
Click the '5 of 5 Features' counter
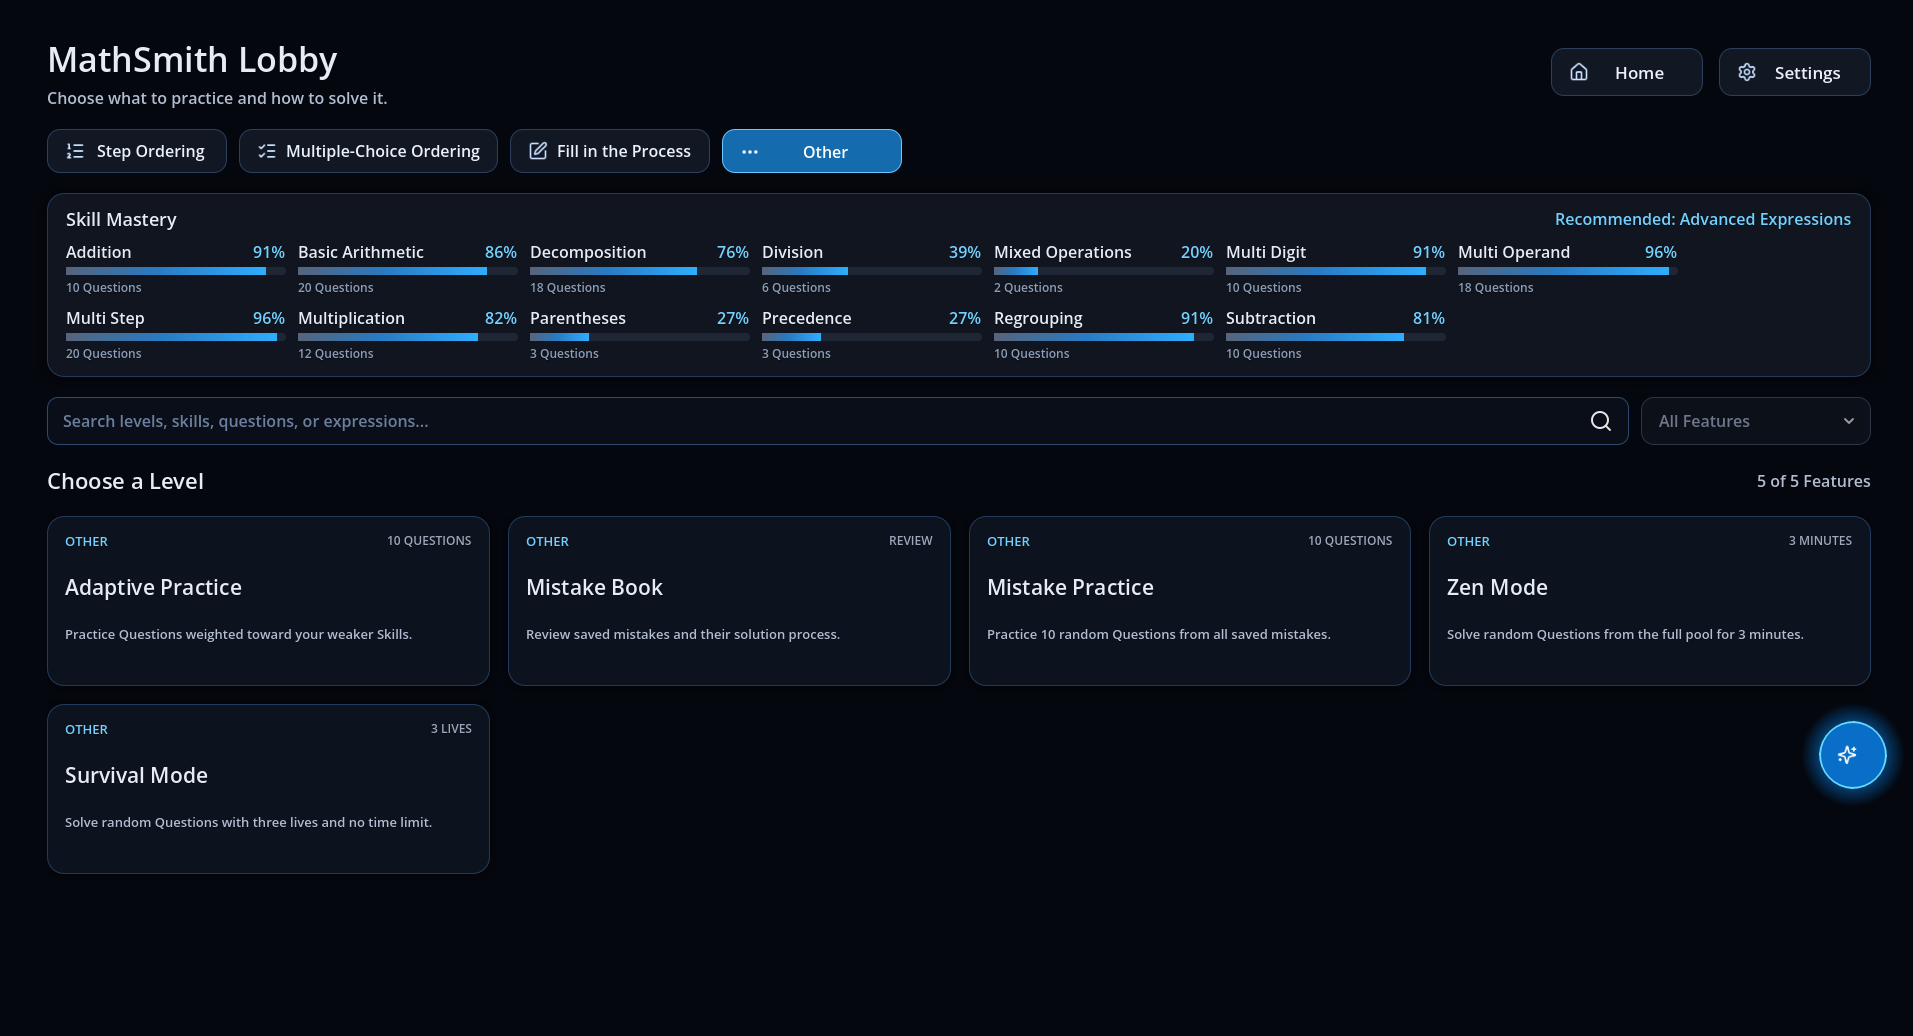(x=1814, y=481)
